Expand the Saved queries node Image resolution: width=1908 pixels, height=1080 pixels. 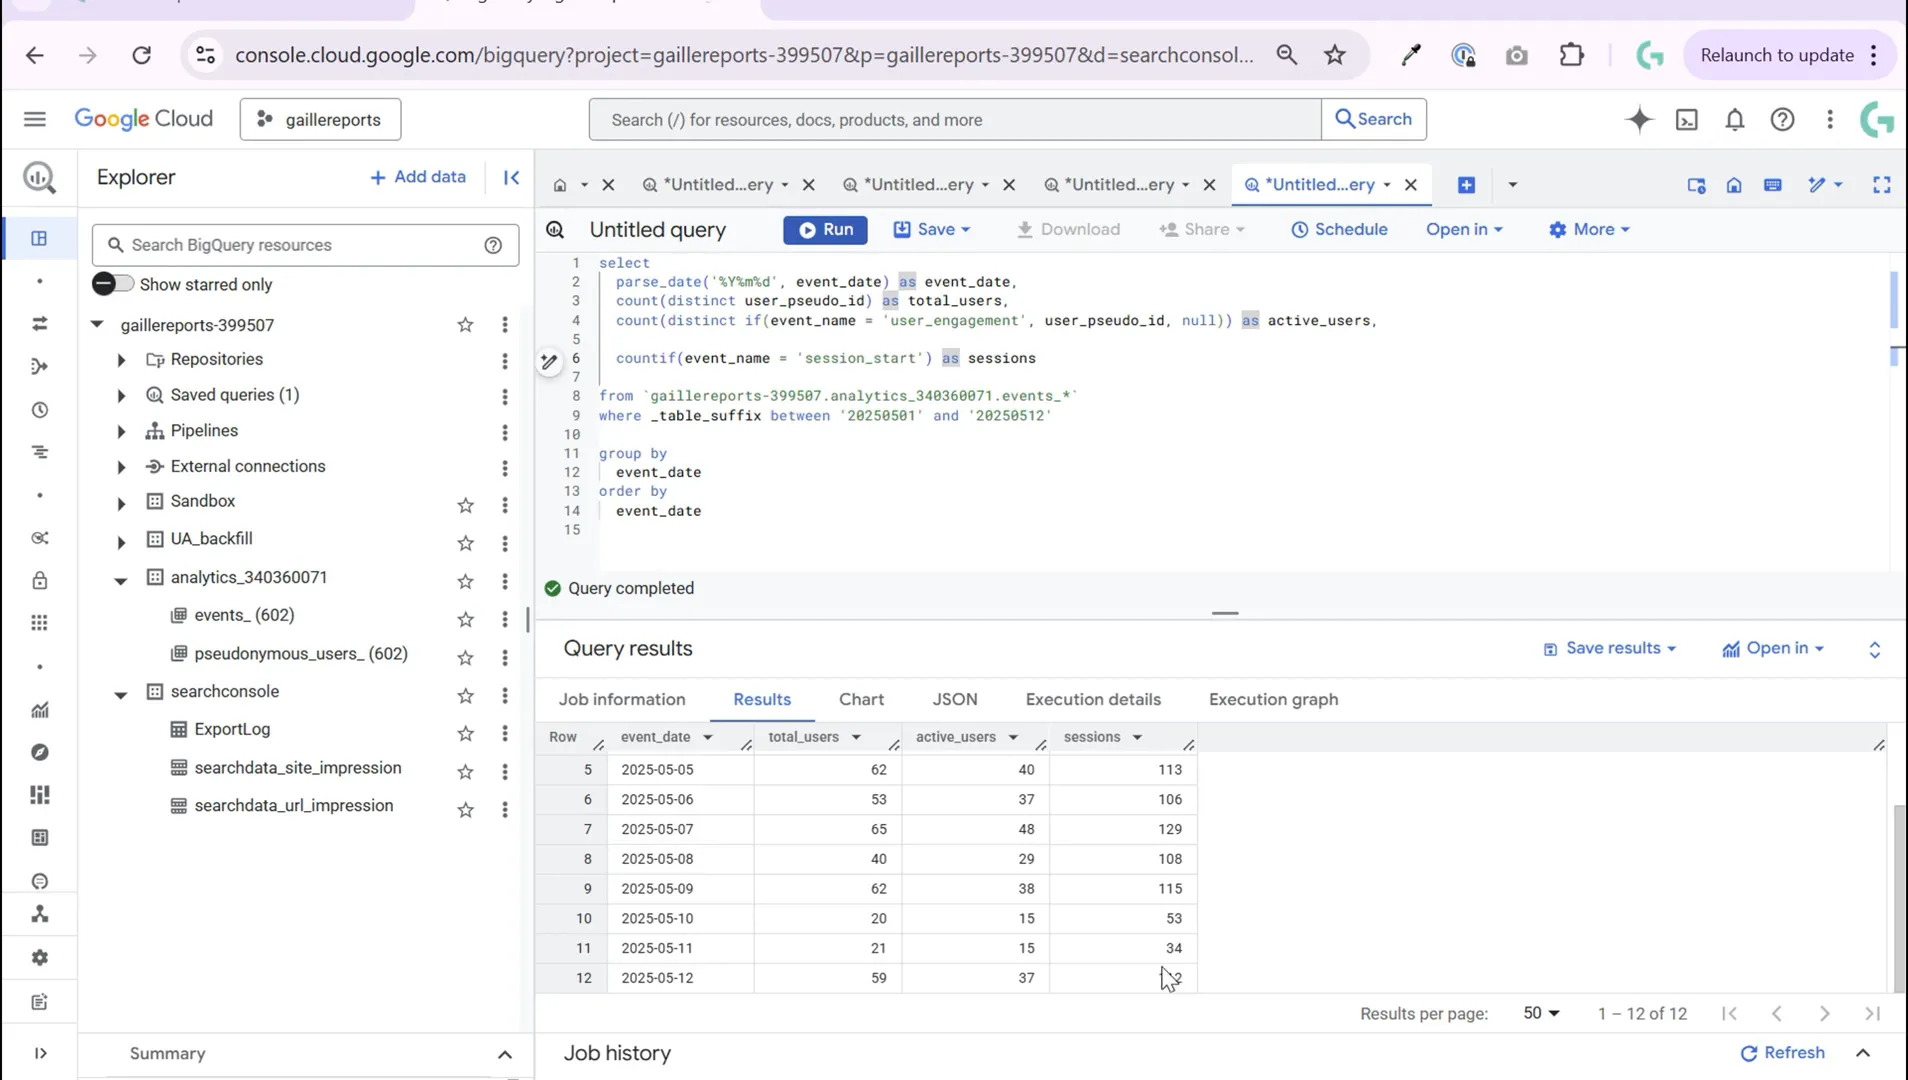tap(121, 396)
